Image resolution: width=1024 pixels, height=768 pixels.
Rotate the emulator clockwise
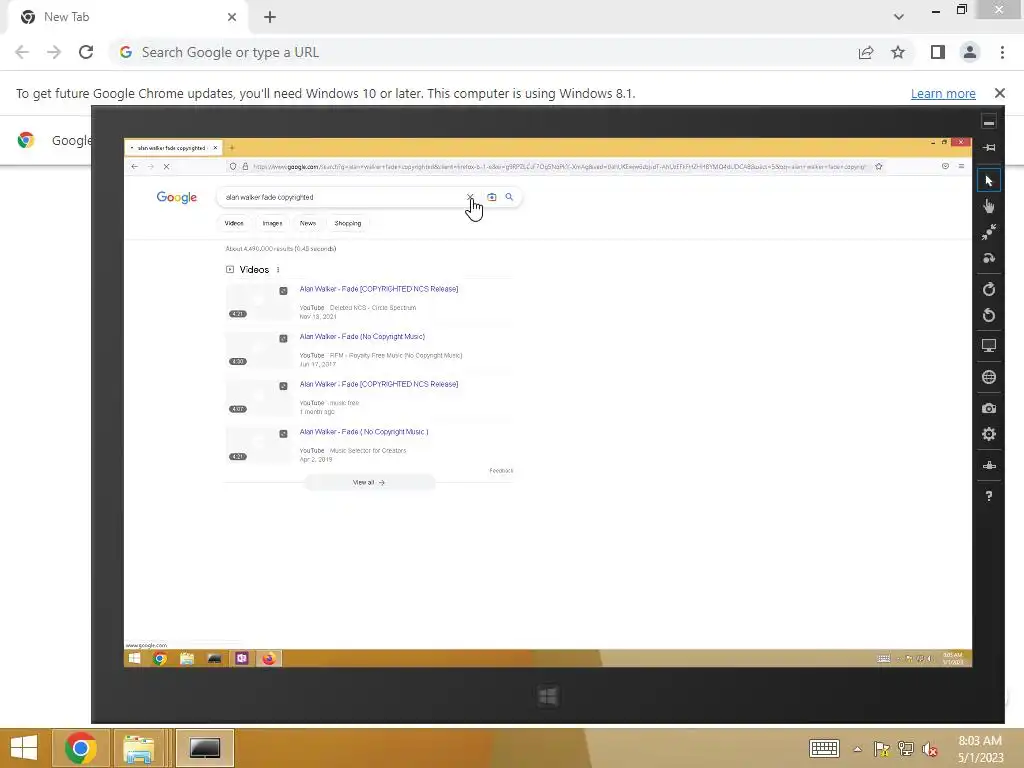(989, 289)
